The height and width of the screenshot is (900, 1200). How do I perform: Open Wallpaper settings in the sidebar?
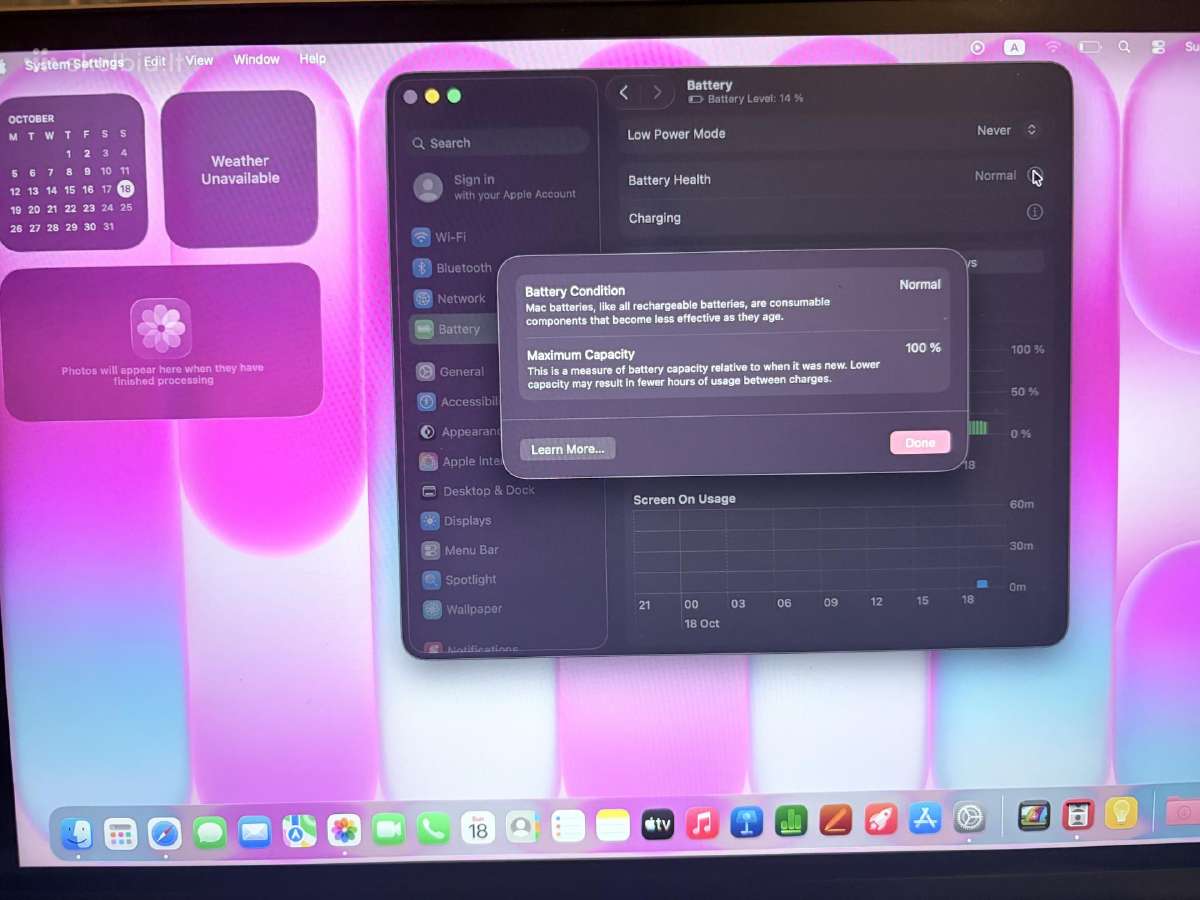(463, 609)
